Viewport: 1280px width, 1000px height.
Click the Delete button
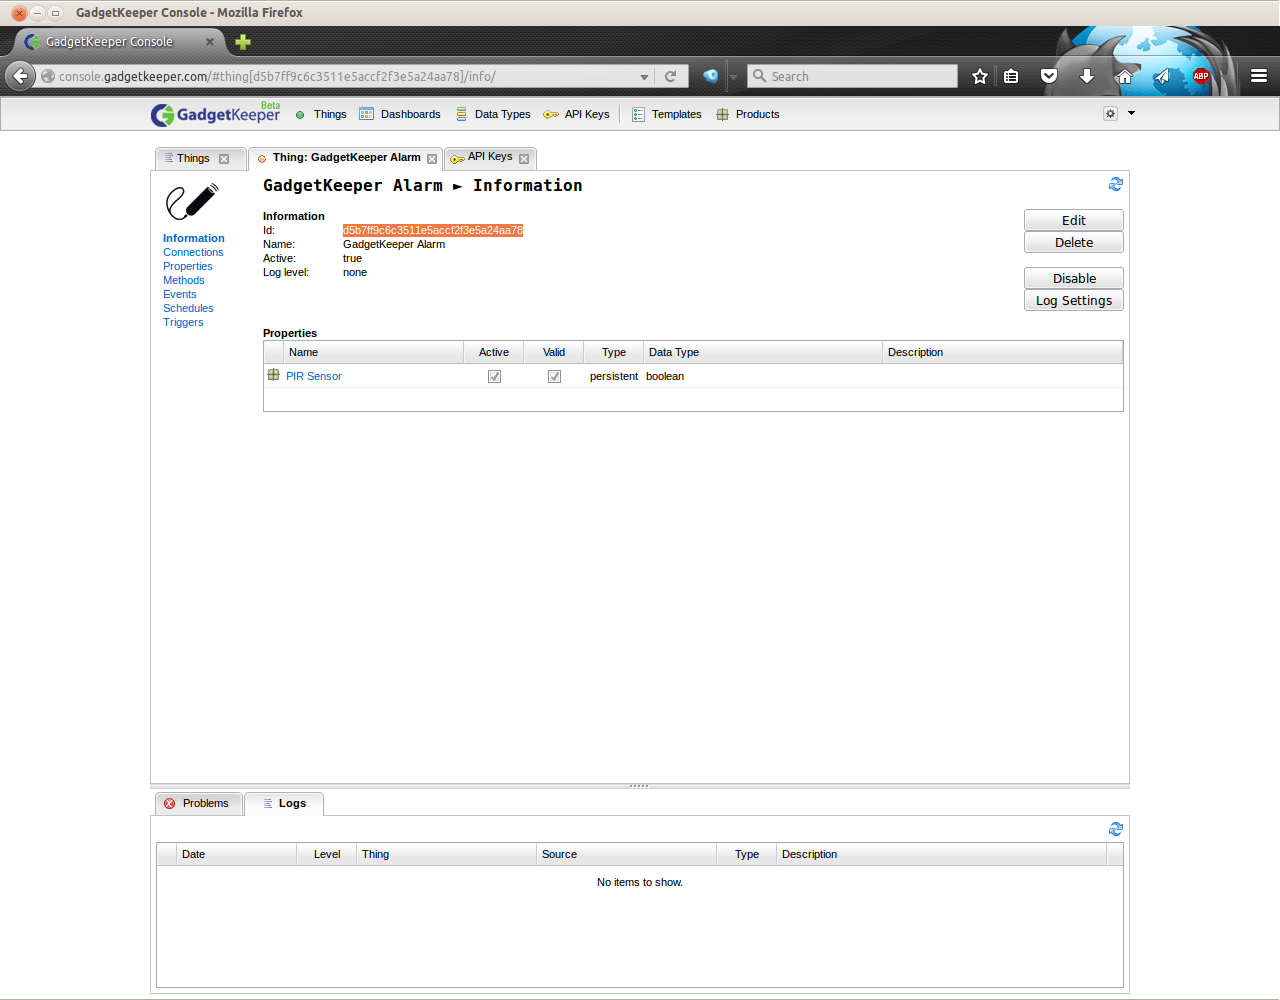(1074, 242)
